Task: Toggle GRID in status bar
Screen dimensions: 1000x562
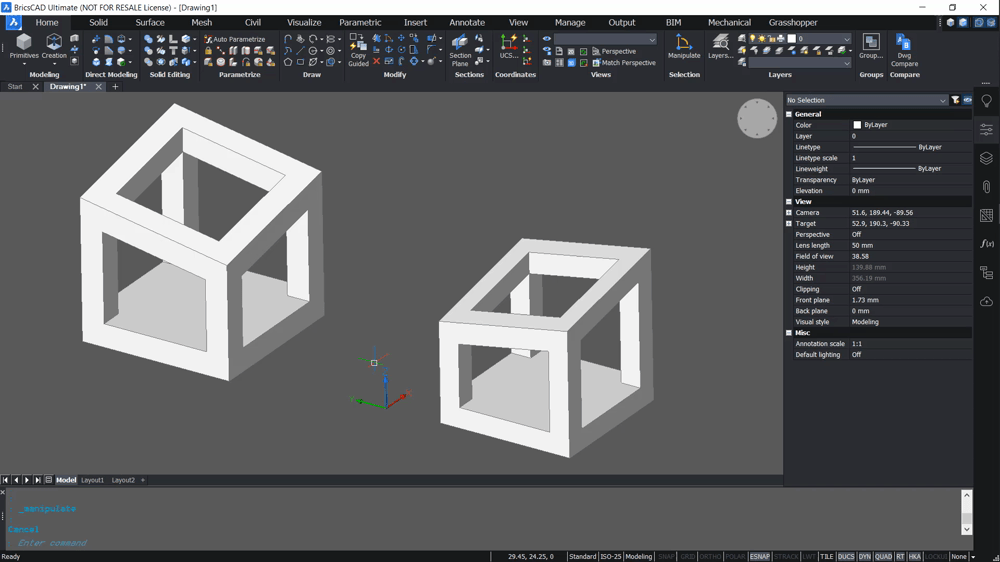Action: [x=688, y=556]
